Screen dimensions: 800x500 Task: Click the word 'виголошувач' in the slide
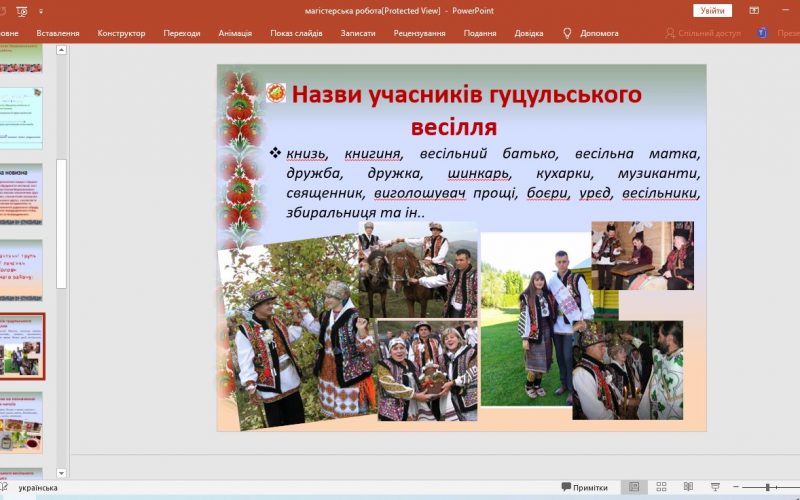pyautogui.click(x=419, y=193)
